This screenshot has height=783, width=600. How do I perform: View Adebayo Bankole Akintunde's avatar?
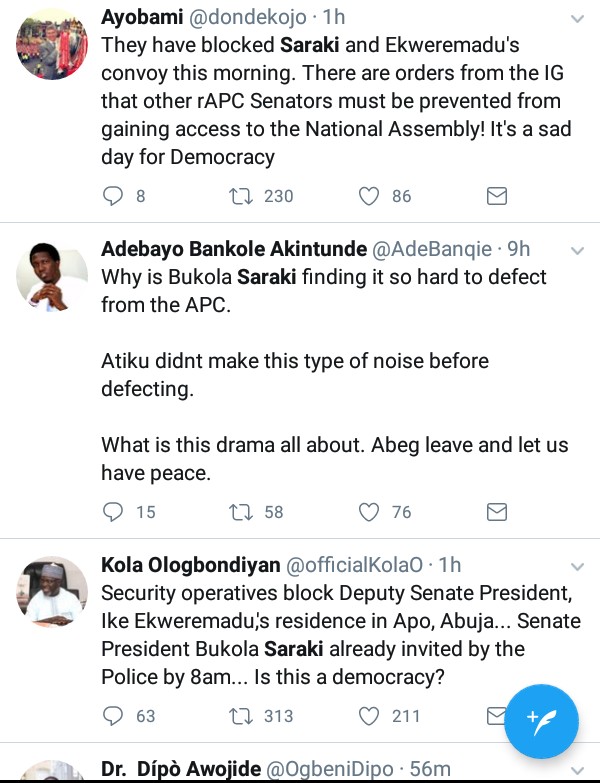coord(52,275)
